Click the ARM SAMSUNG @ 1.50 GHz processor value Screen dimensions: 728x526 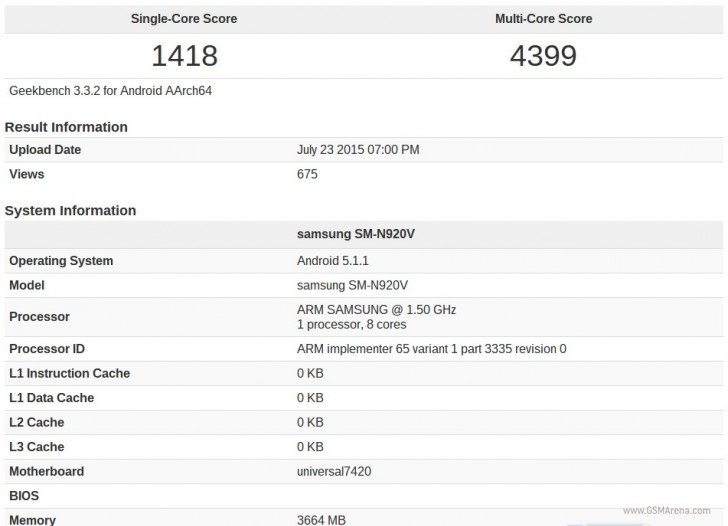(376, 310)
